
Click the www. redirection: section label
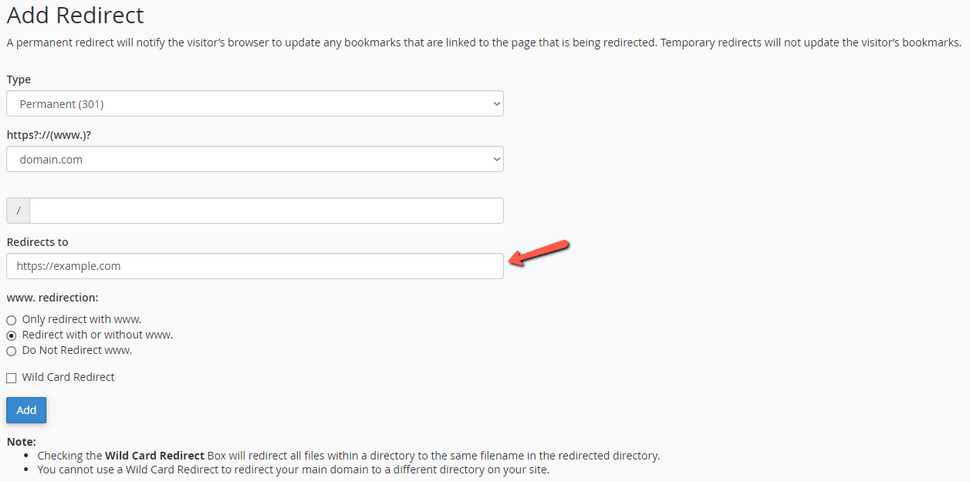point(53,297)
